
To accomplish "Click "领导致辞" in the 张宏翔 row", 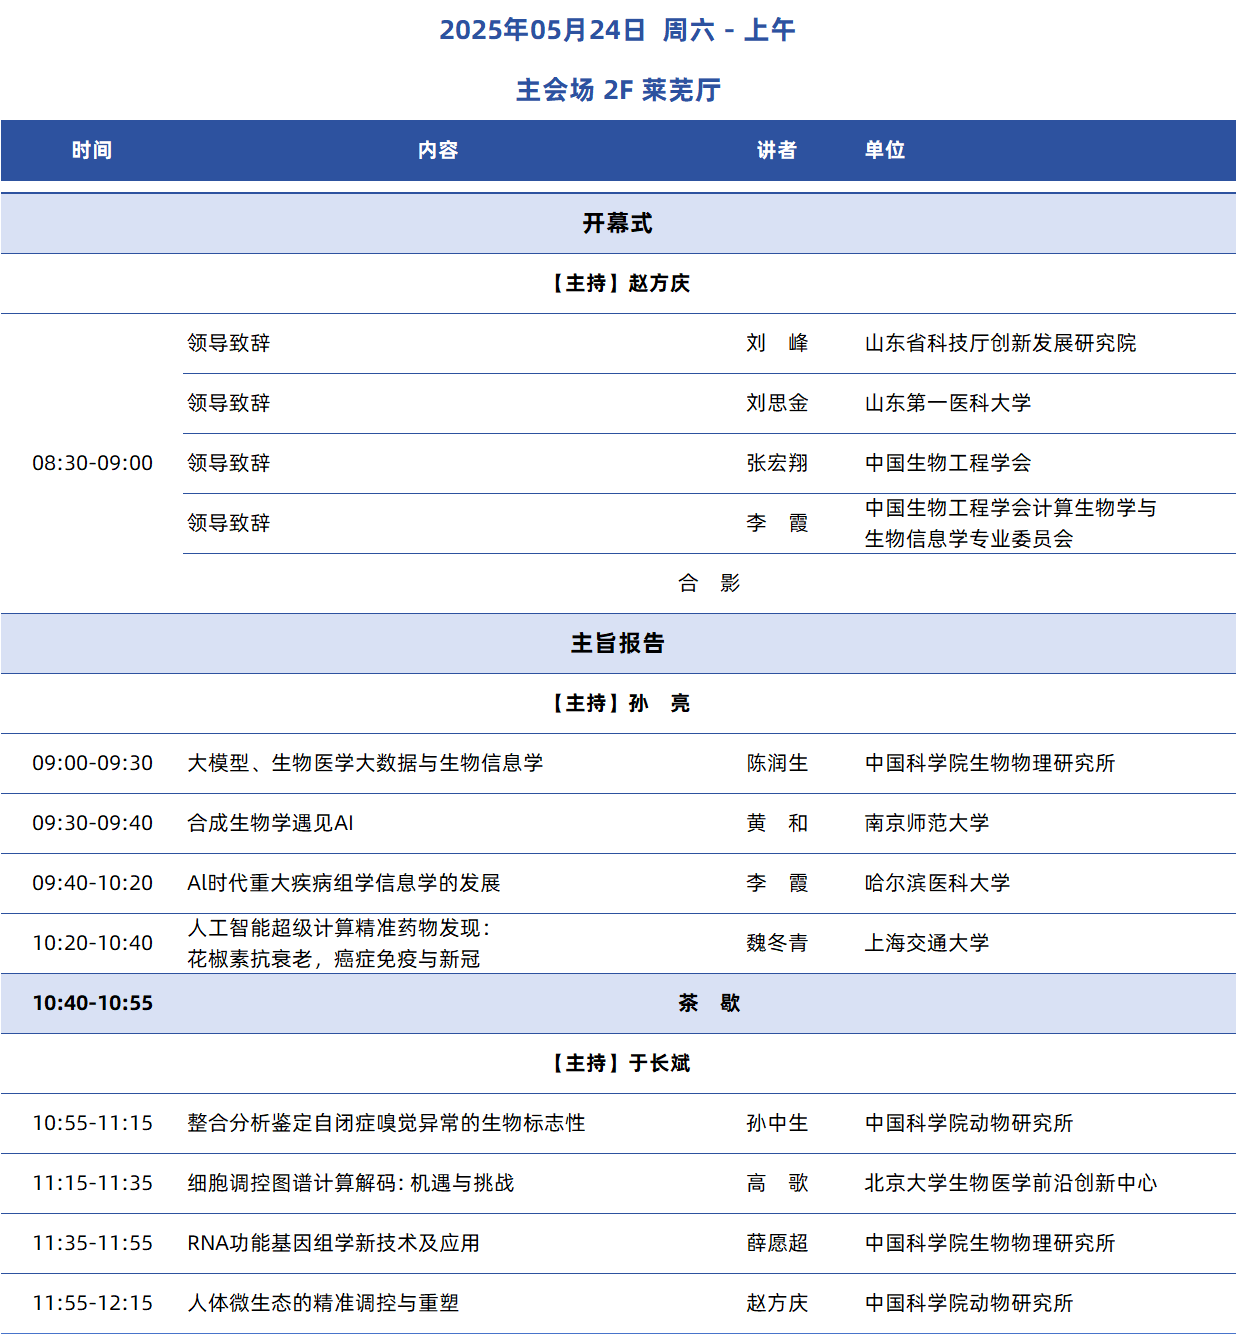I will [x=229, y=463].
